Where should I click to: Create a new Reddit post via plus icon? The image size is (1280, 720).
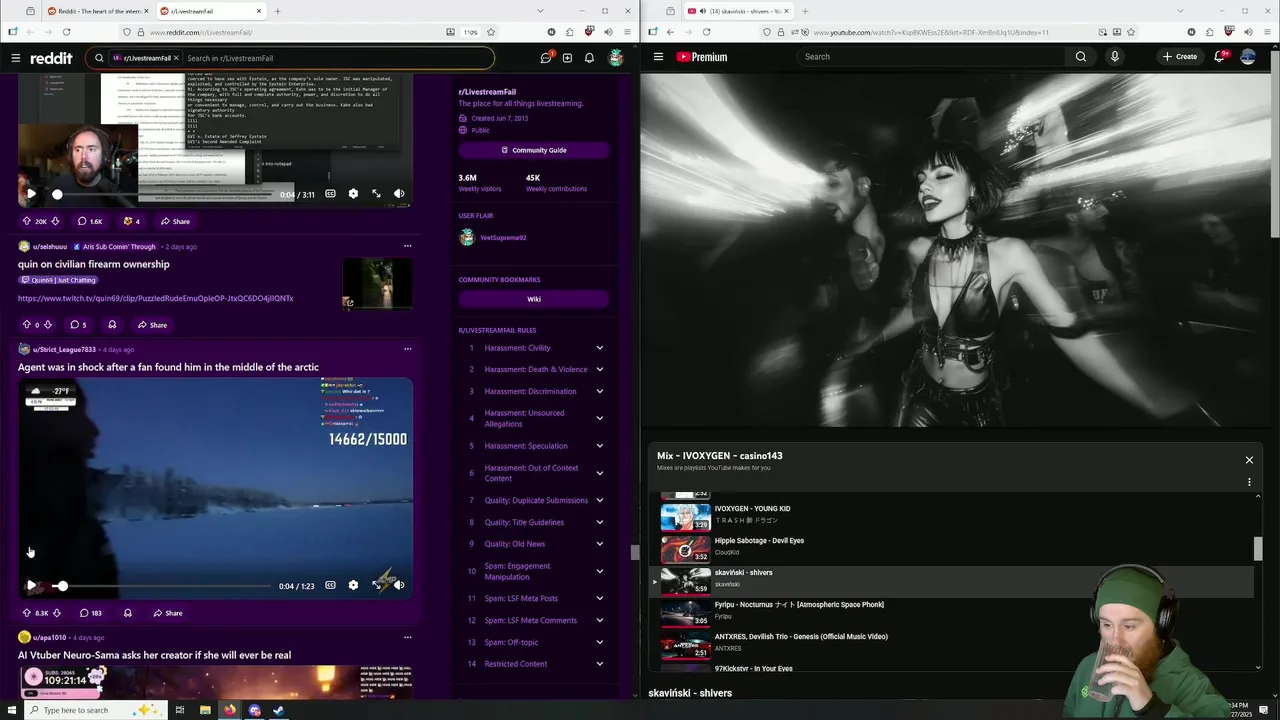567,58
